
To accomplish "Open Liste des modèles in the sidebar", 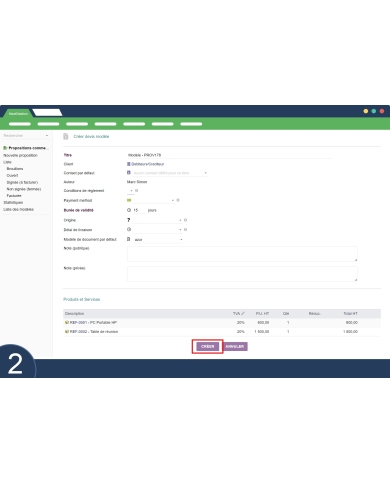I will tap(19, 209).
